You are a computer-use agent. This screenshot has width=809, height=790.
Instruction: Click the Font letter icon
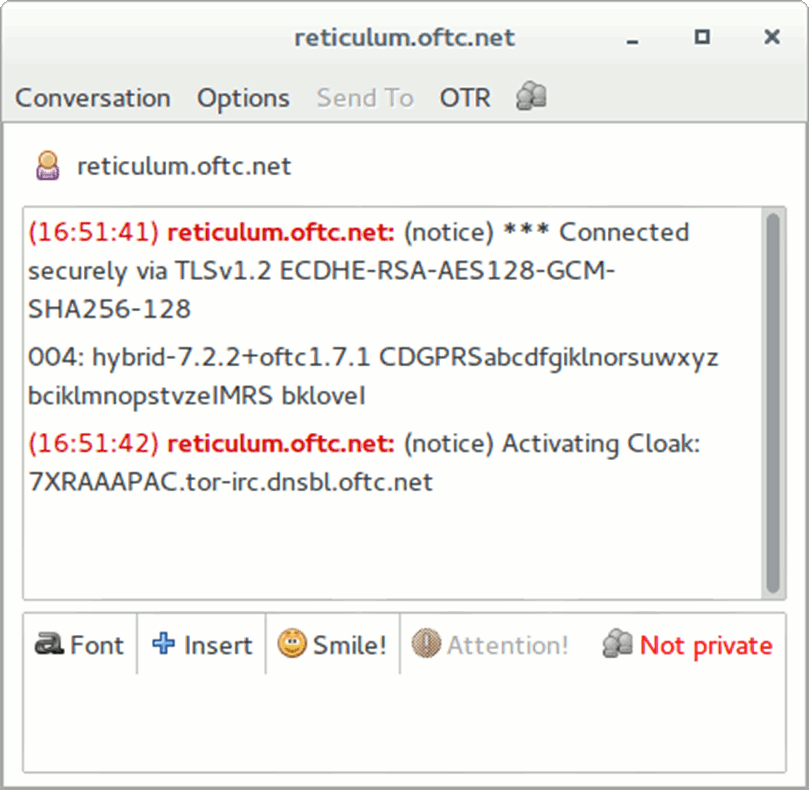[x=48, y=645]
